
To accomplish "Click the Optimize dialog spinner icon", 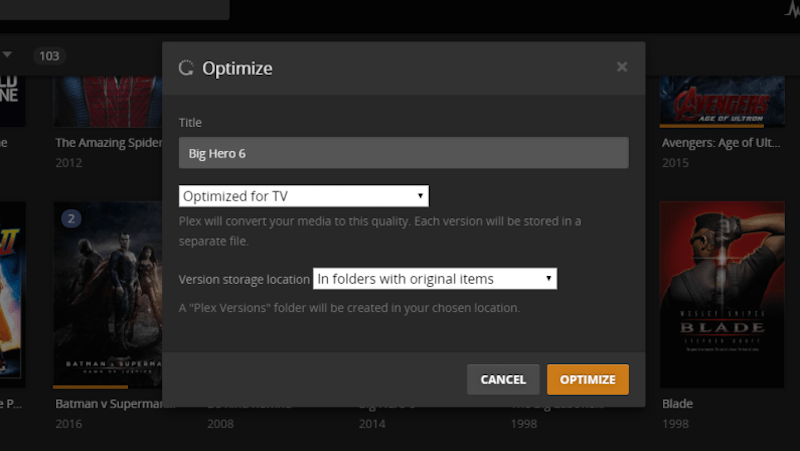I will [186, 68].
